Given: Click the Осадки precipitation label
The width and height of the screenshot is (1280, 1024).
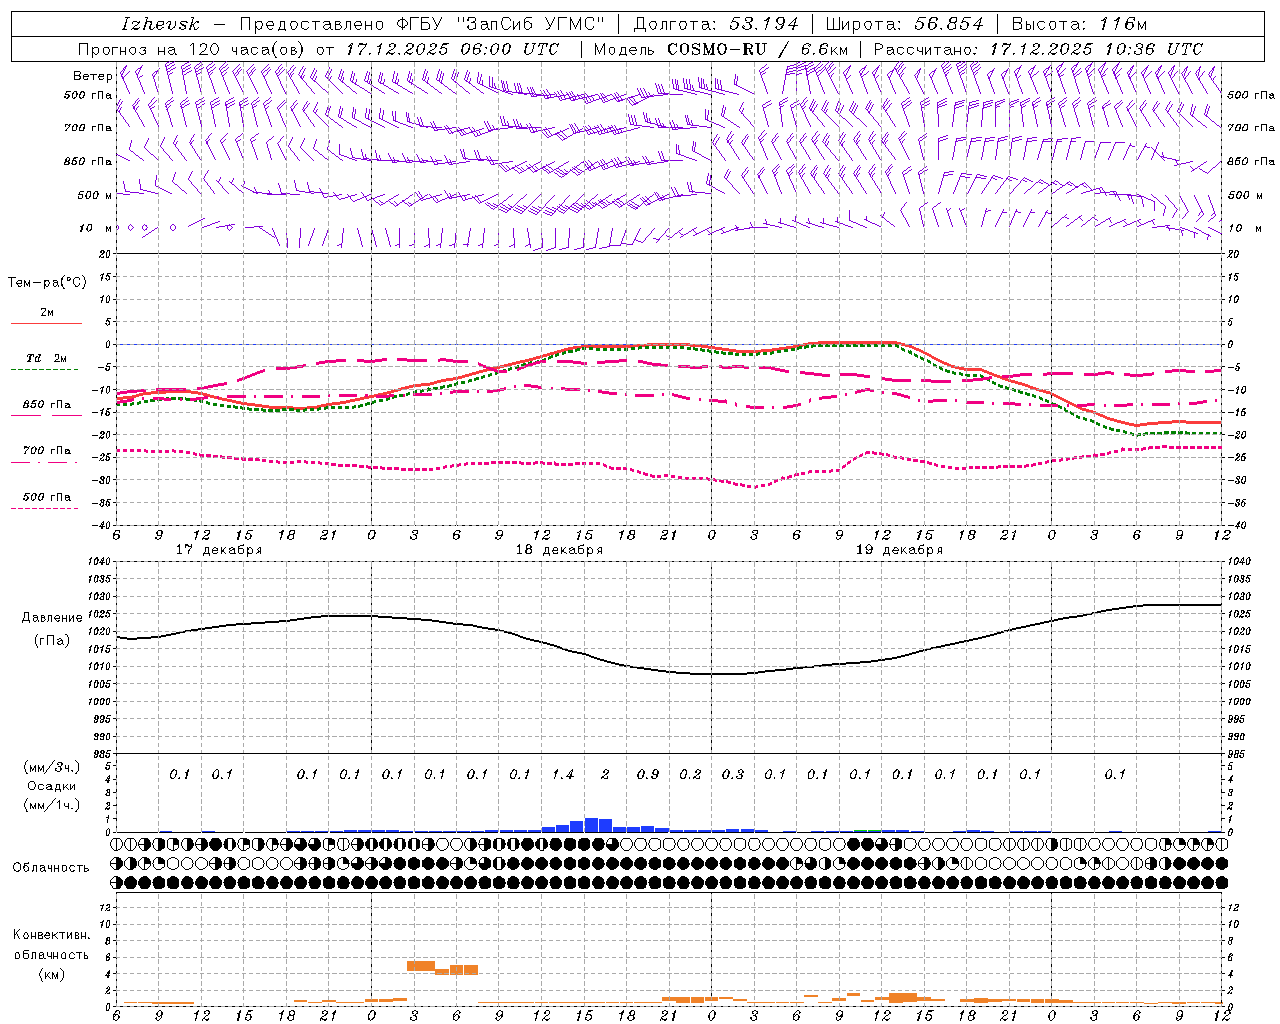Looking at the screenshot, I should pos(52,786).
